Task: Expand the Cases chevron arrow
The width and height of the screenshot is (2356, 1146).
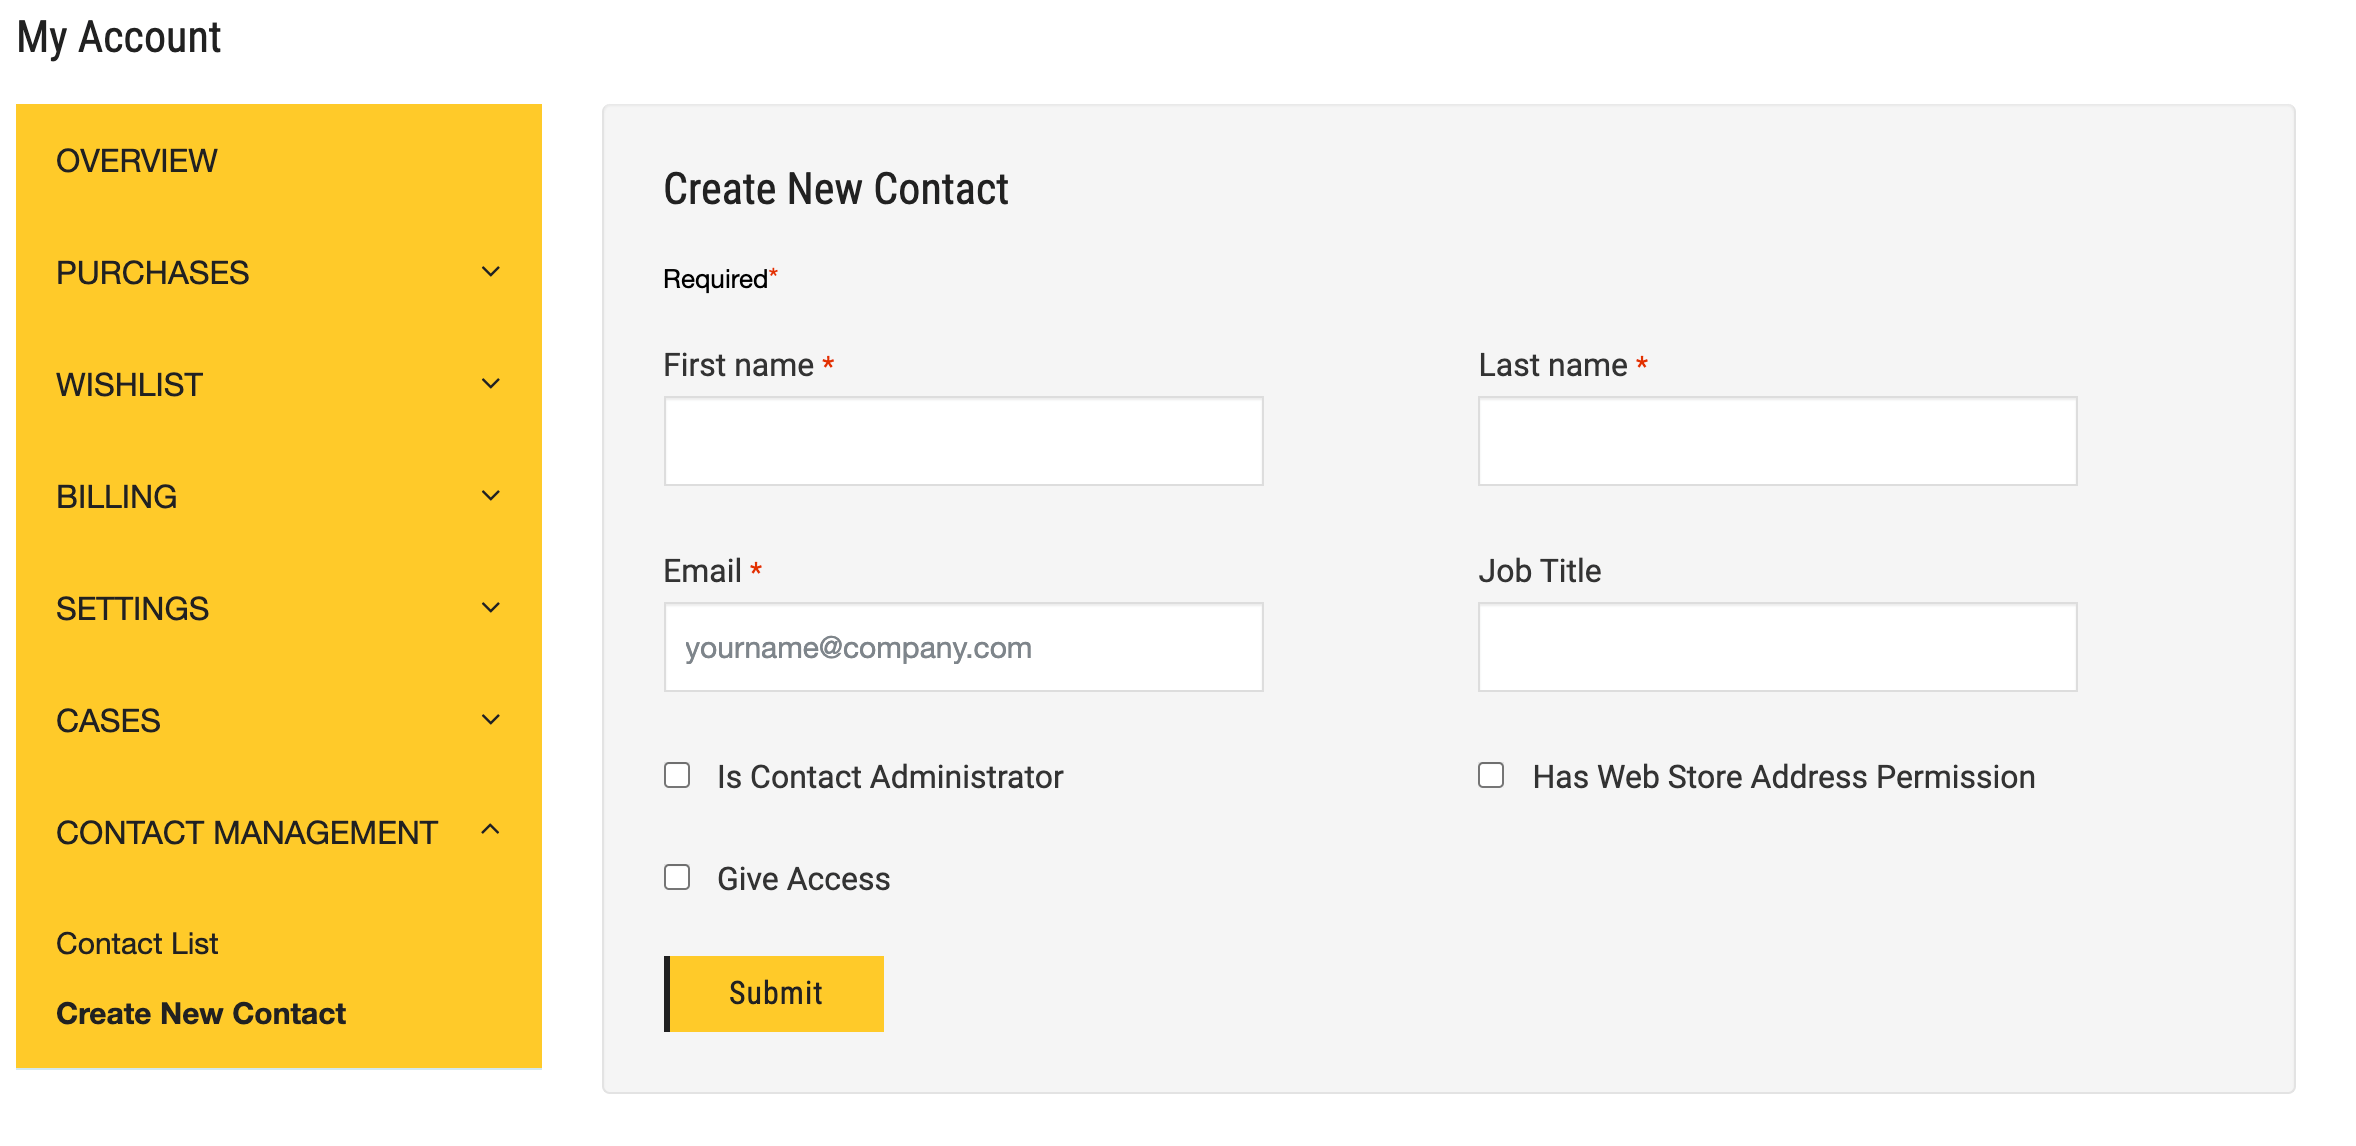Action: (490, 720)
